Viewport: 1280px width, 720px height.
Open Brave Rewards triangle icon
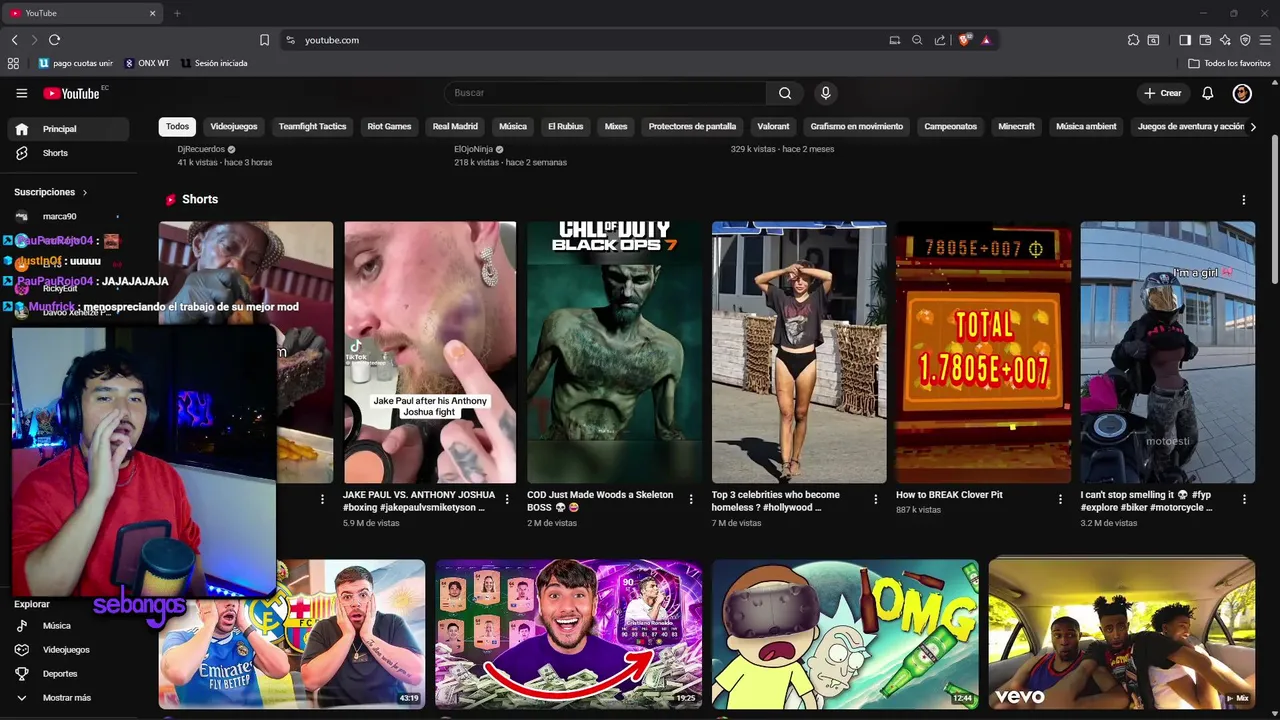click(986, 40)
